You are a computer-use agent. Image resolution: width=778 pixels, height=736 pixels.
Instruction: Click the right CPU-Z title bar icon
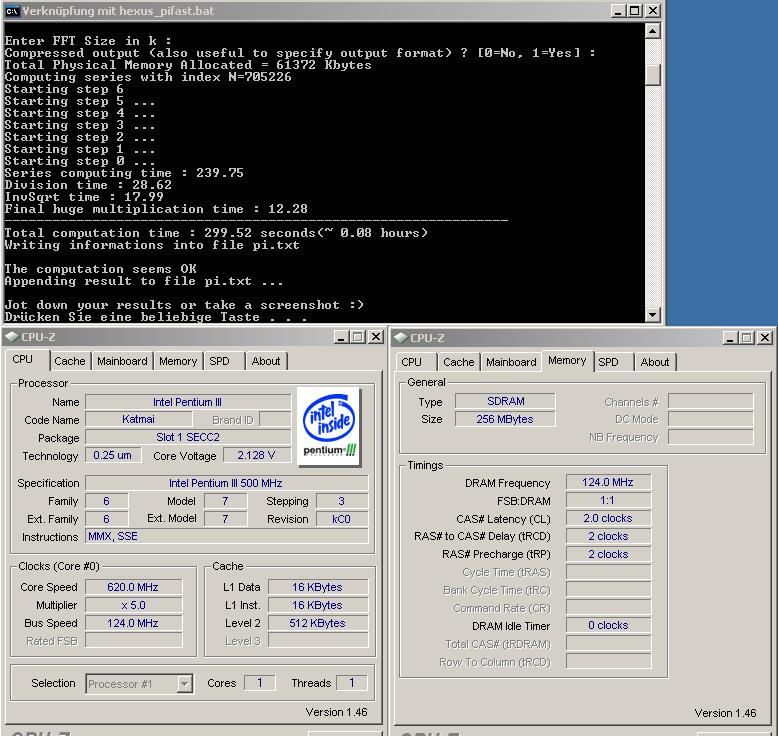400,338
